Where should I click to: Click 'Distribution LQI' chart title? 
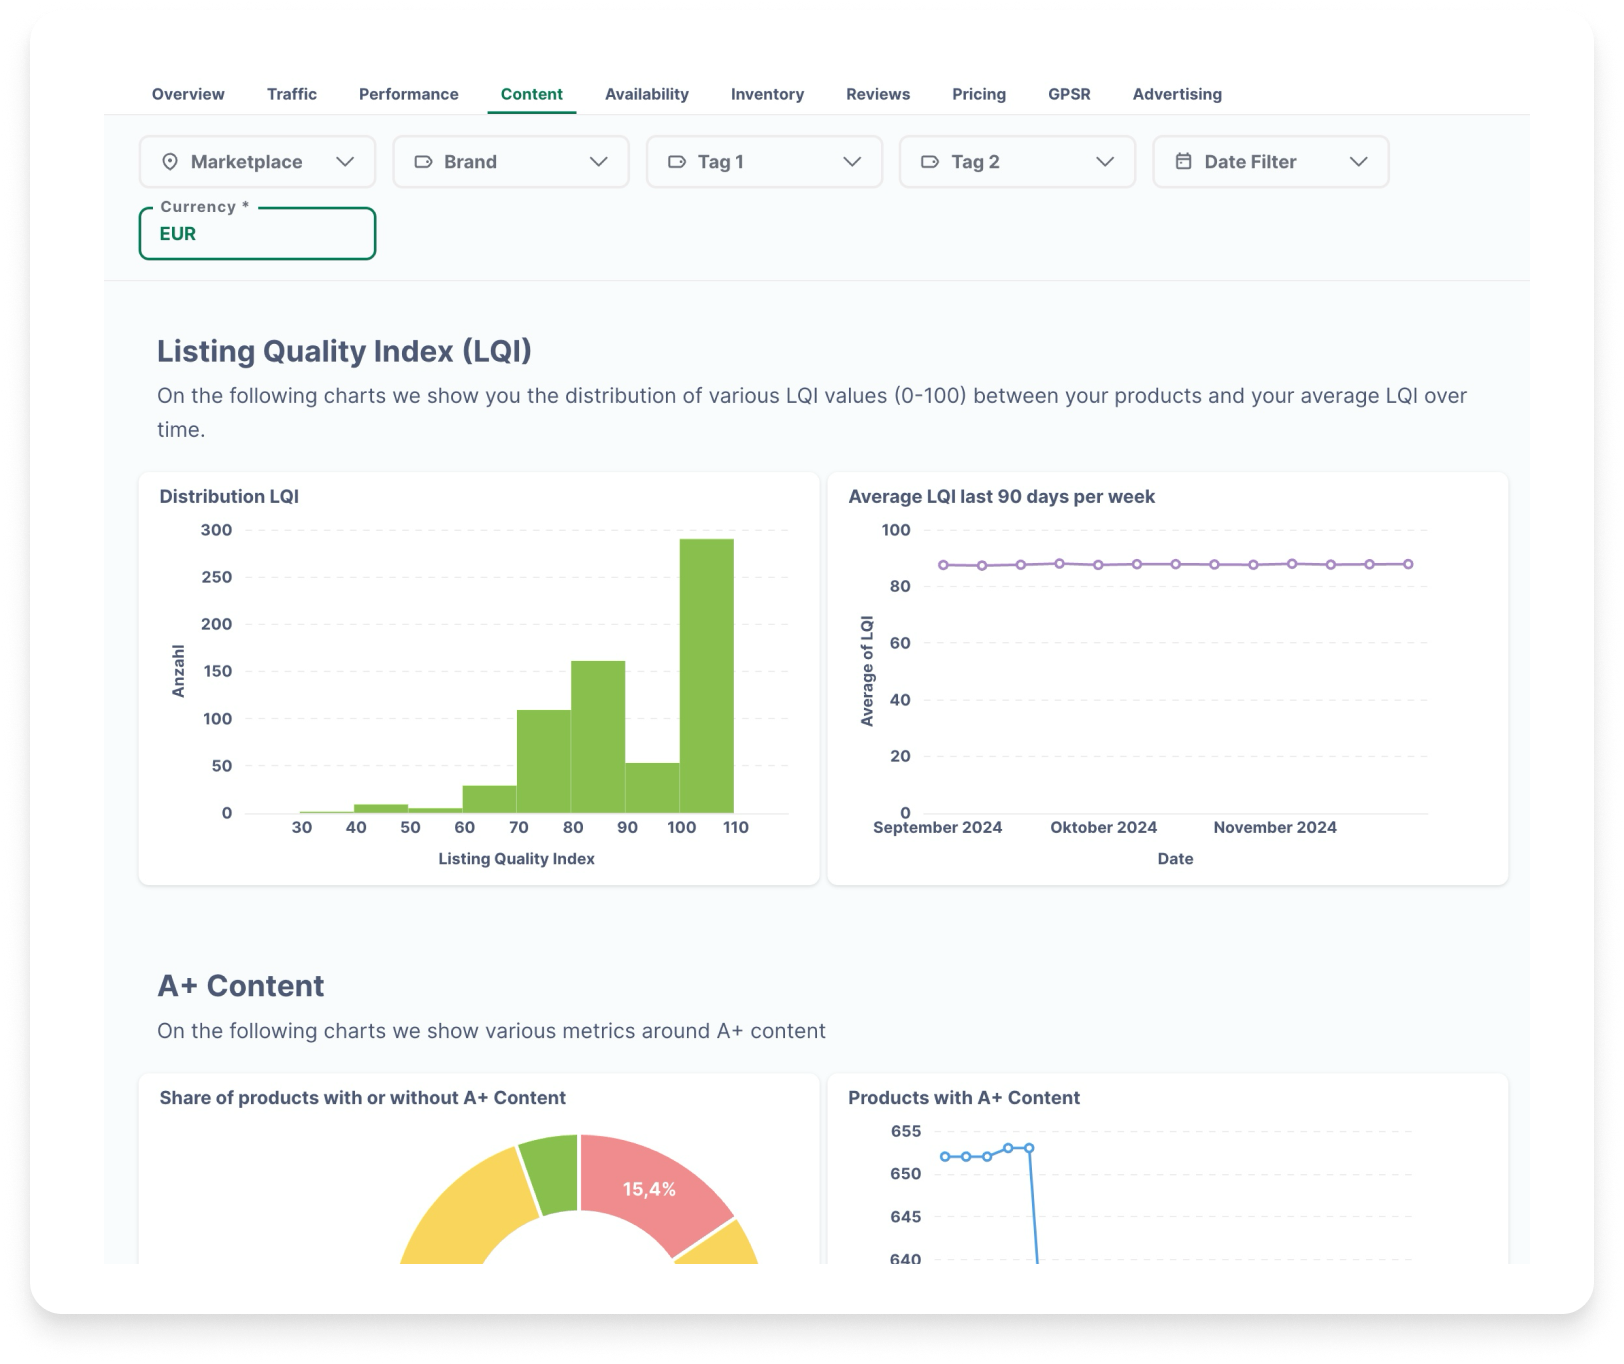point(229,496)
